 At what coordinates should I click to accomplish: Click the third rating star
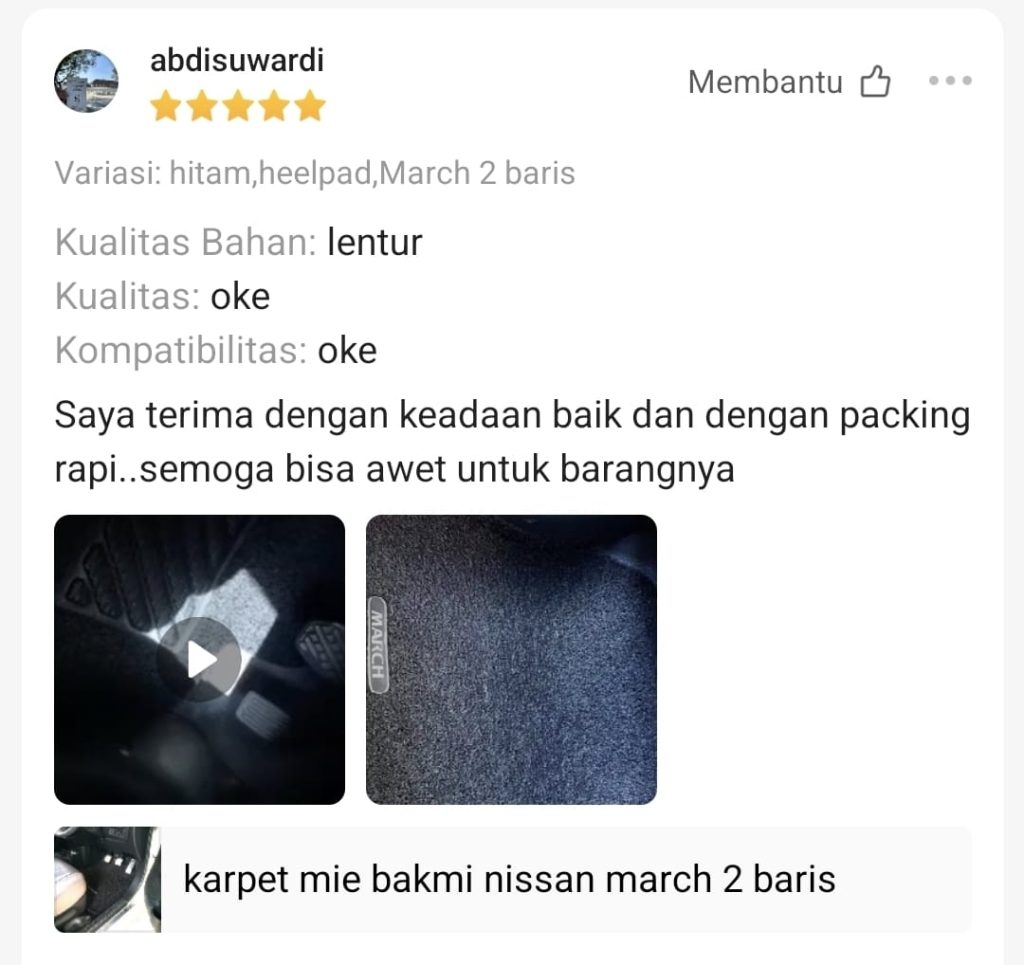238,106
